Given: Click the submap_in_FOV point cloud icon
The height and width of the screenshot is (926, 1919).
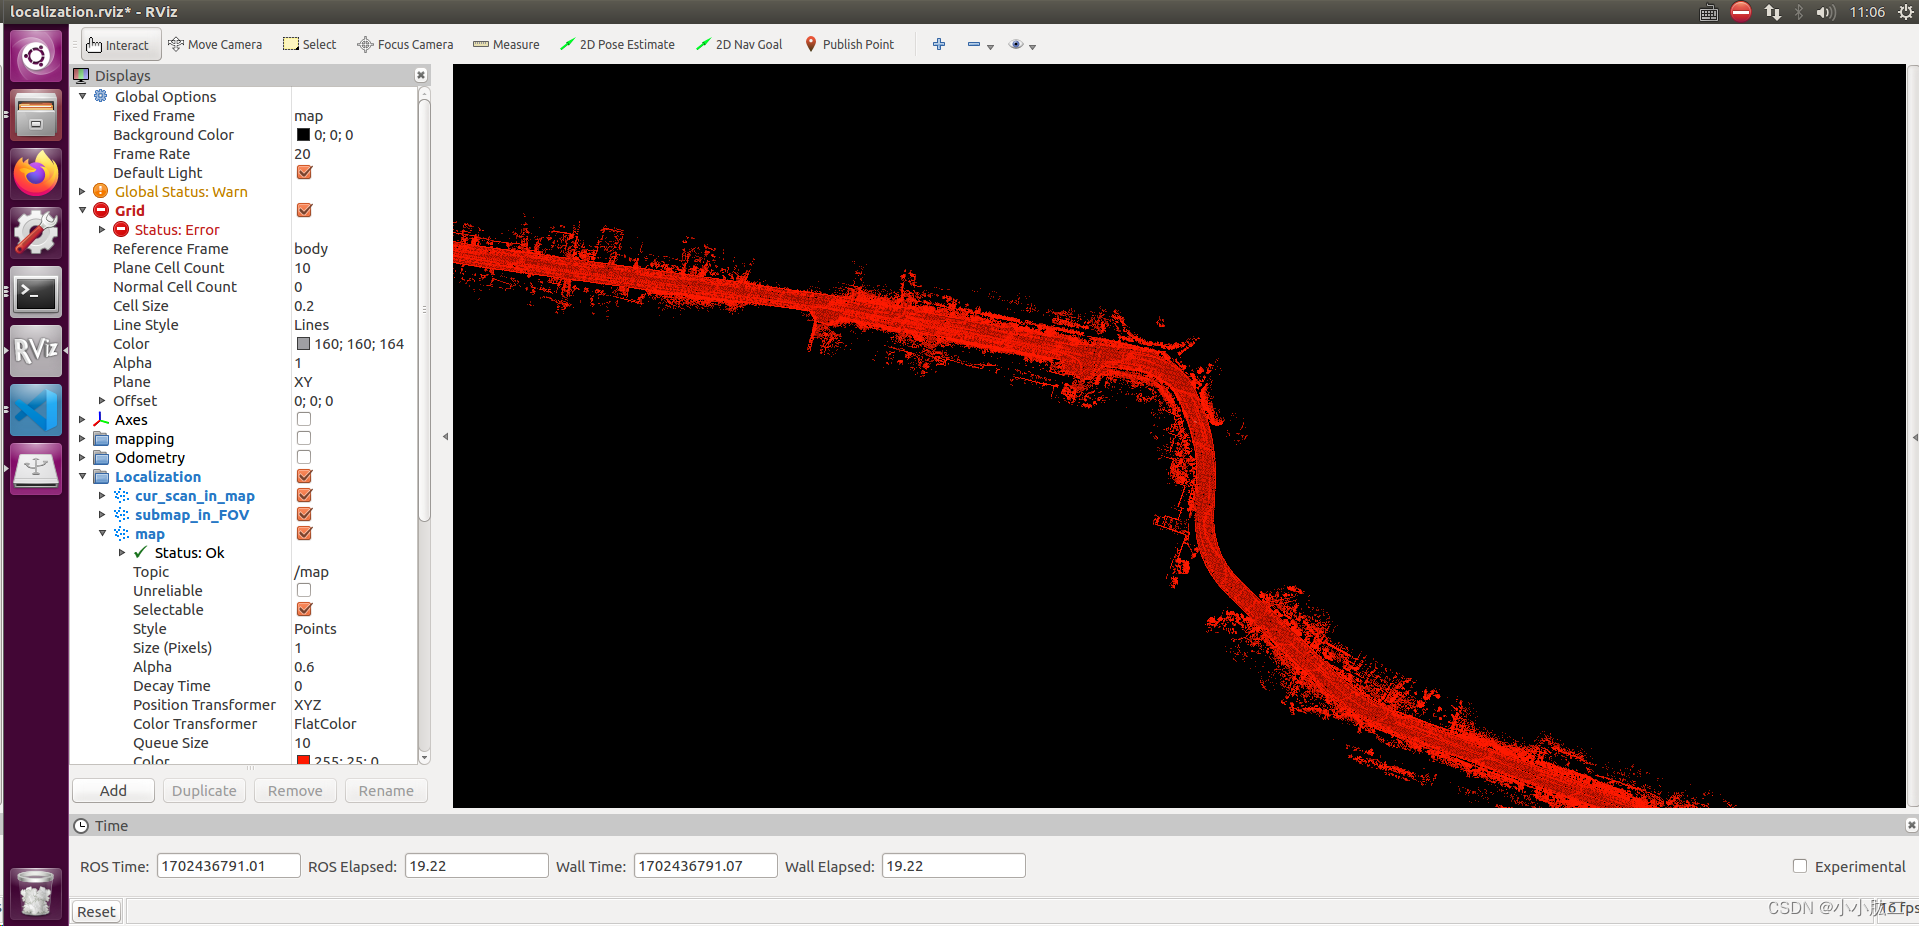Looking at the screenshot, I should coord(121,515).
